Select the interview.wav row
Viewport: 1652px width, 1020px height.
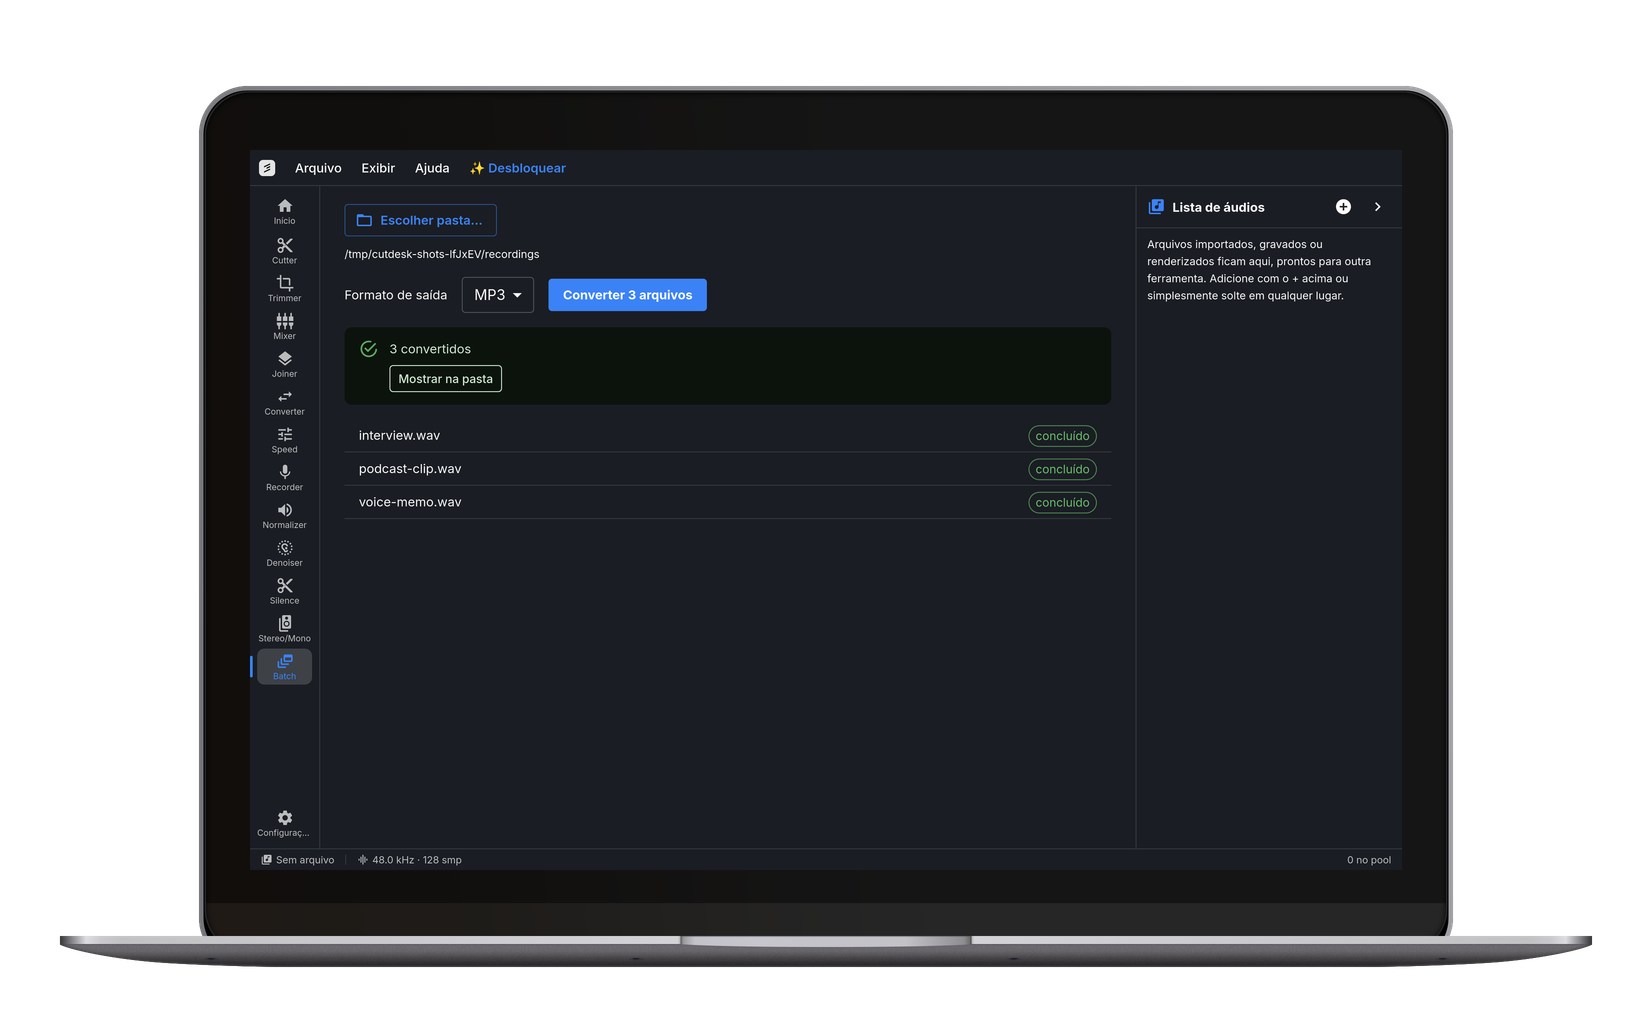coord(727,436)
